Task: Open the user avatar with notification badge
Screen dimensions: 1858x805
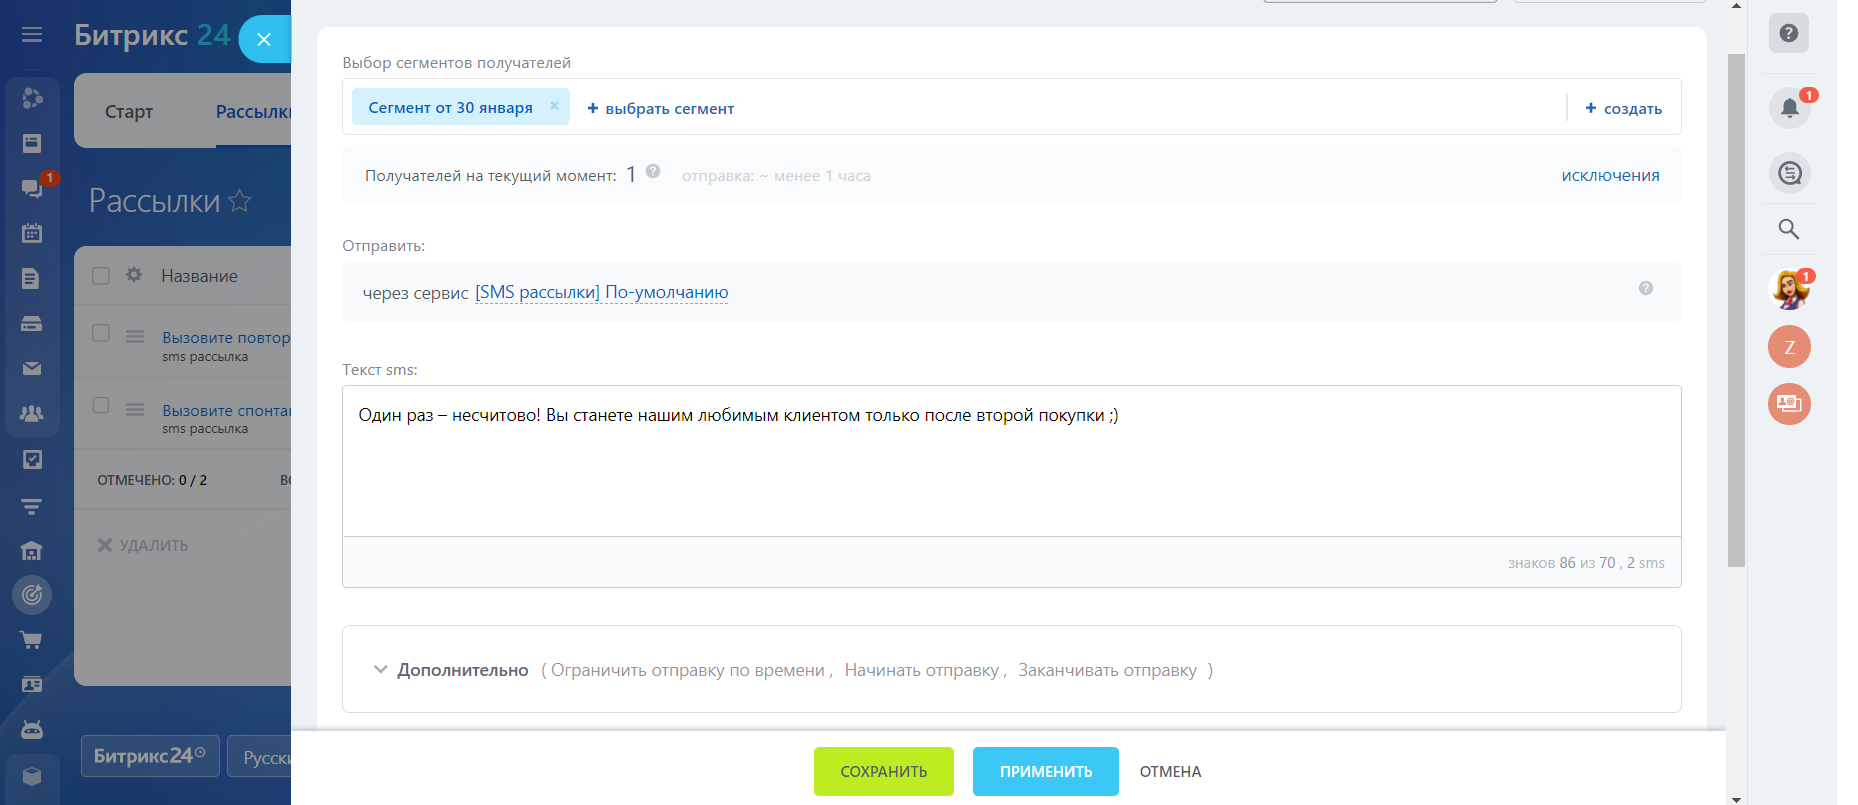Action: coord(1789,290)
